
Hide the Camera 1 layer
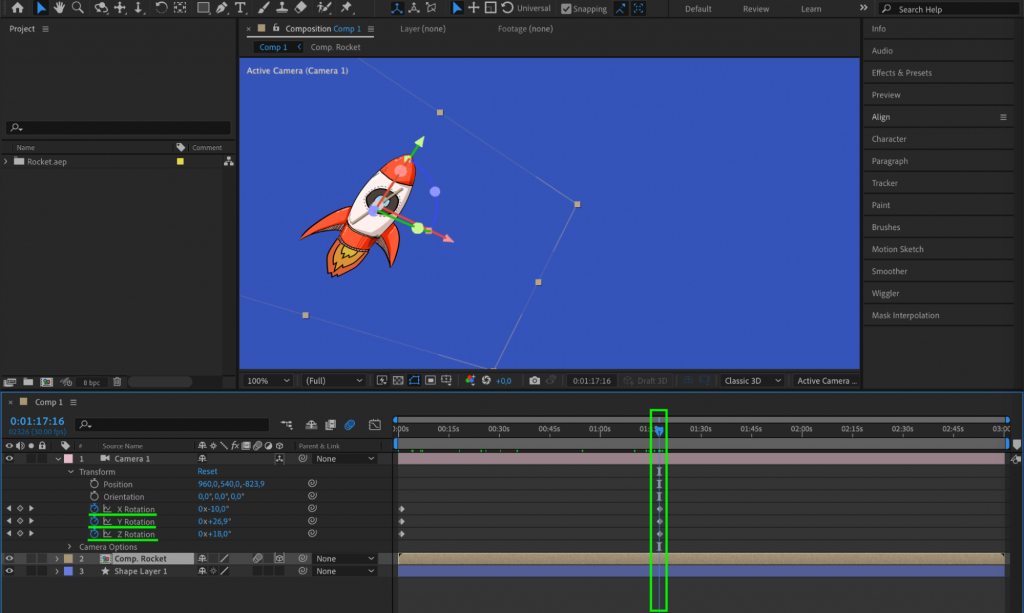pyautogui.click(x=9, y=459)
